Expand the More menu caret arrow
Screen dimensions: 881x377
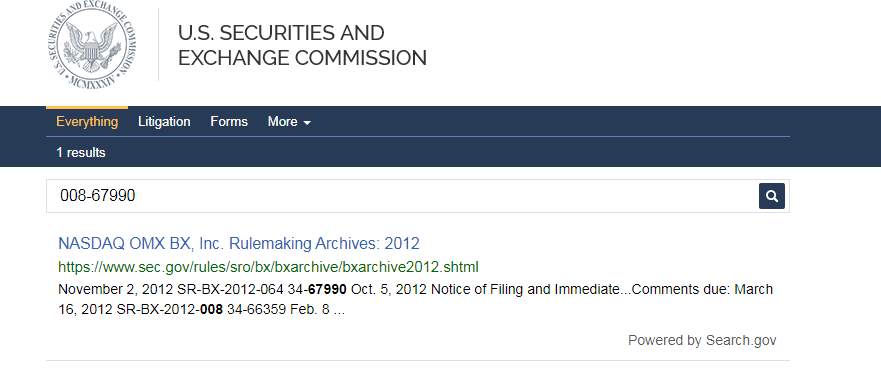[307, 122]
